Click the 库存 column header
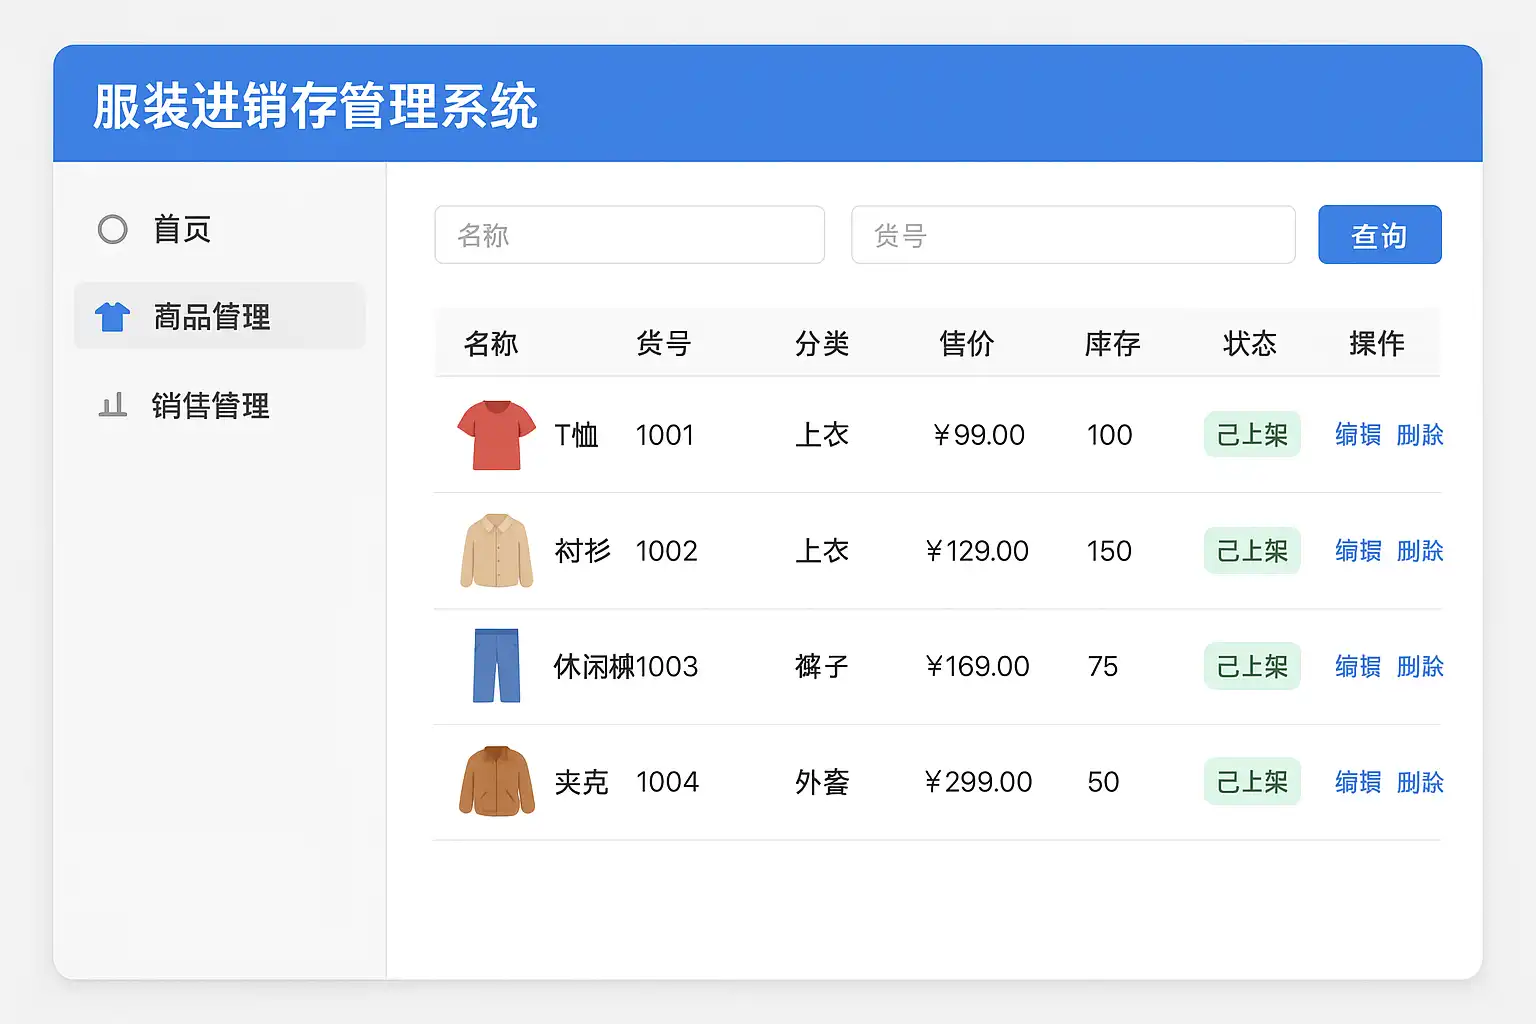 (x=1113, y=344)
